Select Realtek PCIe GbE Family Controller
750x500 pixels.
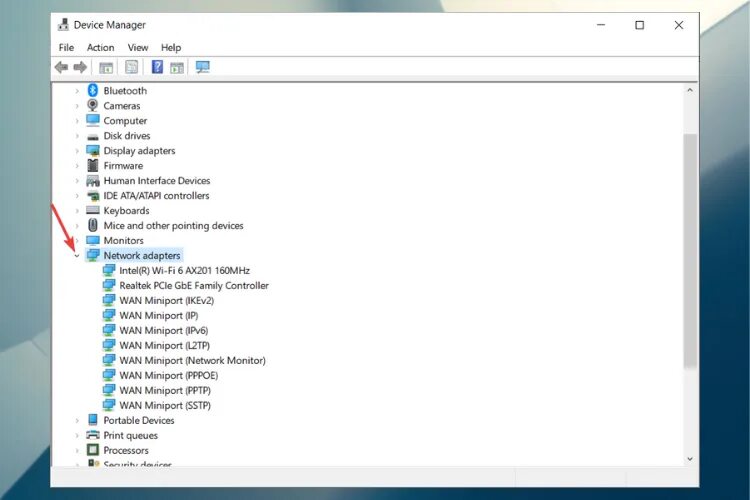(x=194, y=285)
